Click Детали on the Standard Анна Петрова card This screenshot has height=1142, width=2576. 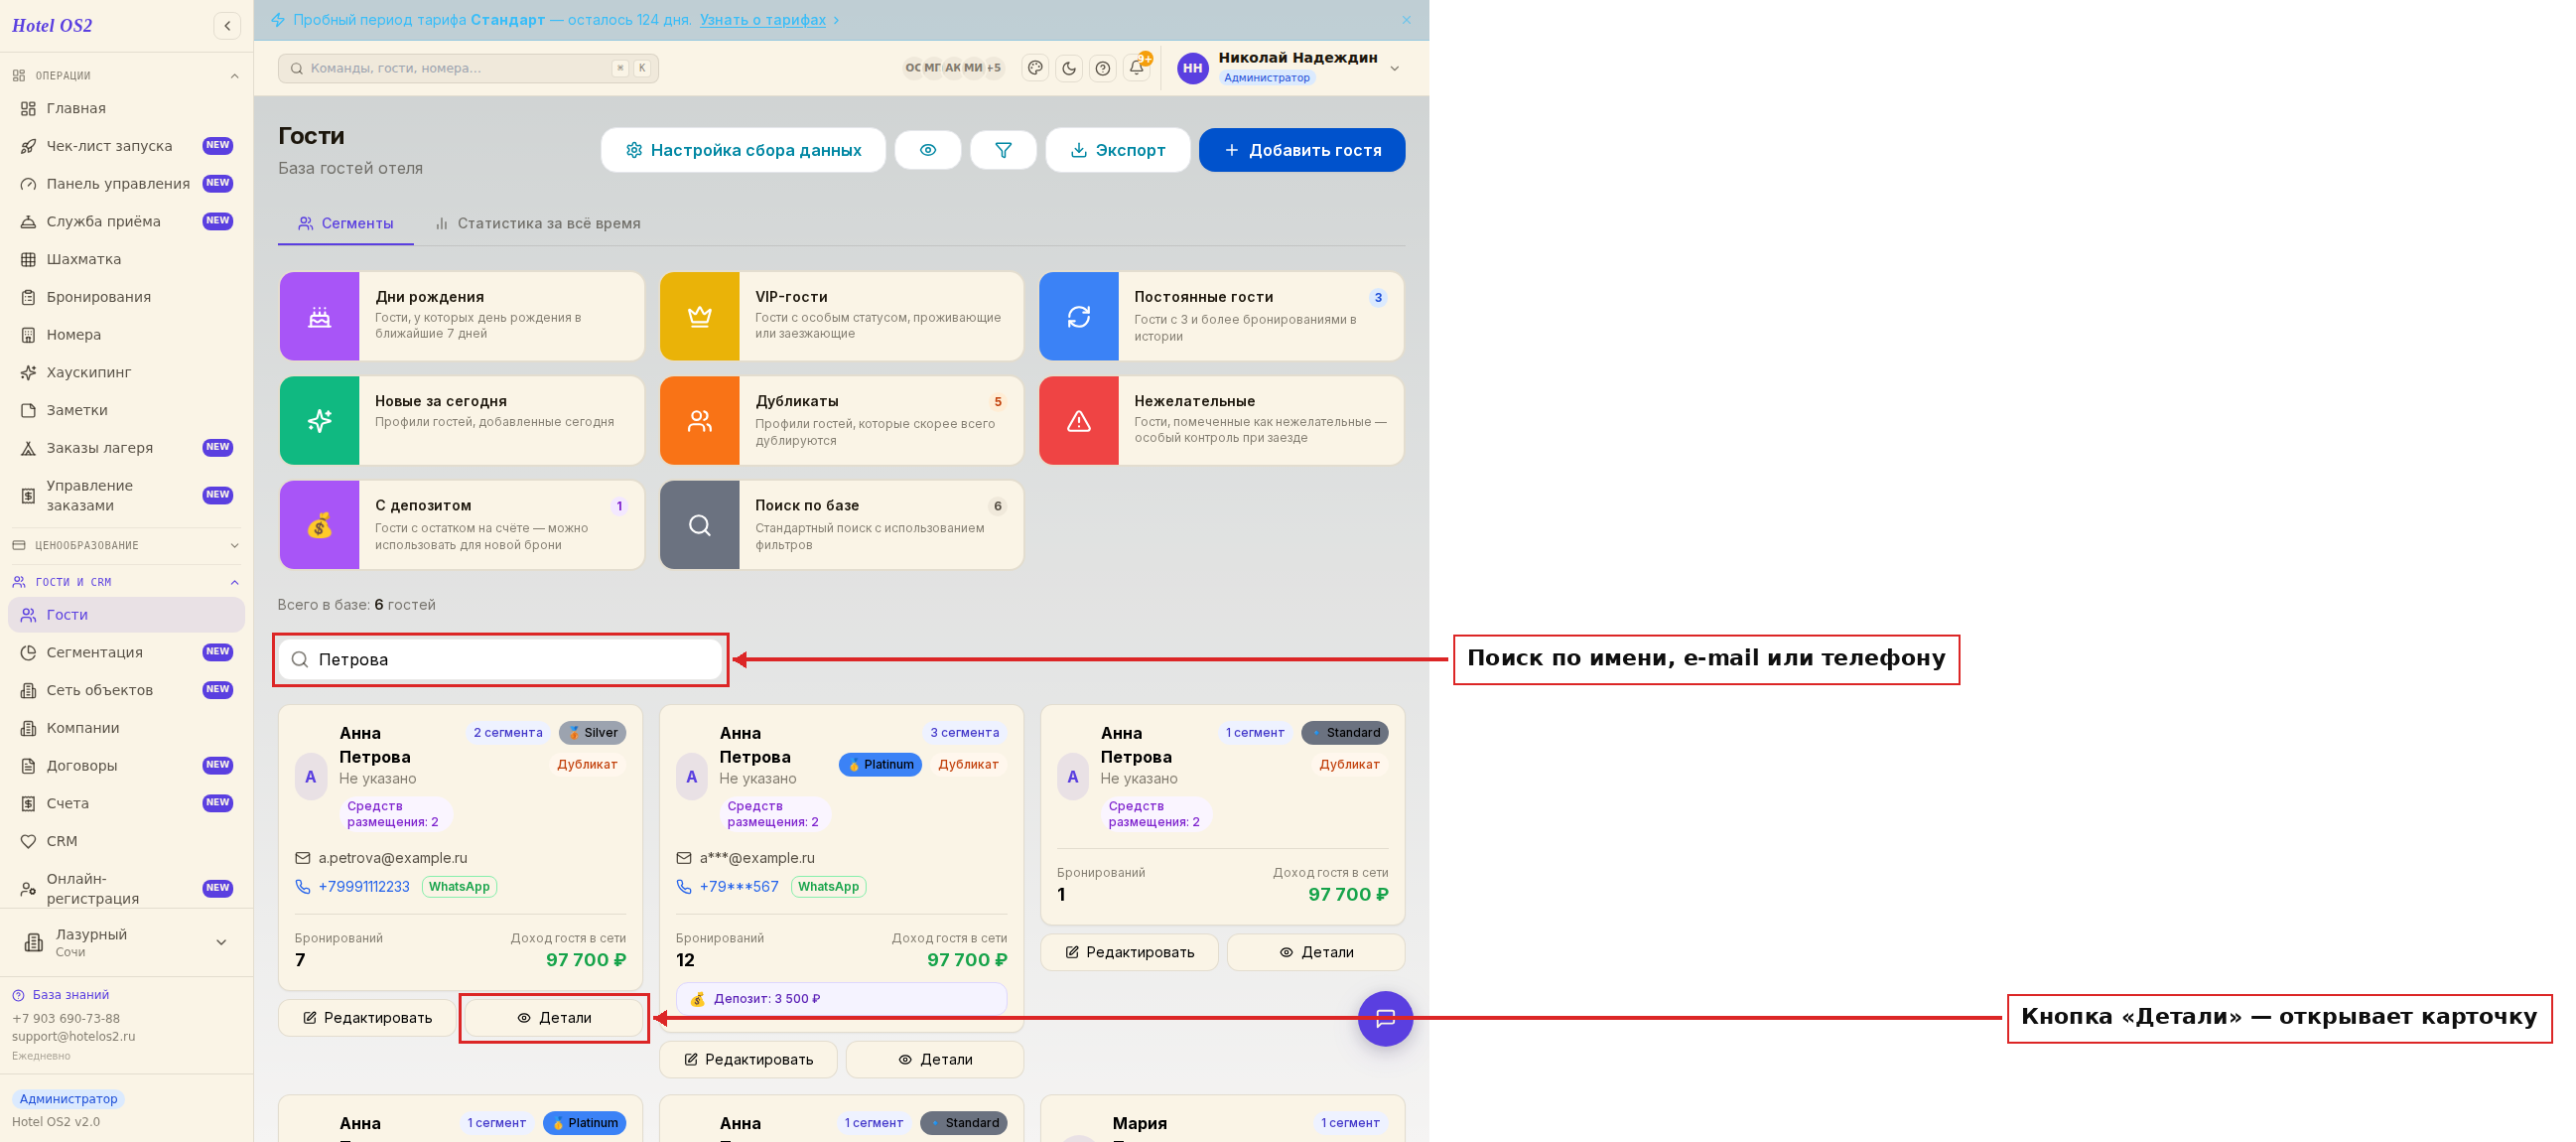[x=1316, y=953]
